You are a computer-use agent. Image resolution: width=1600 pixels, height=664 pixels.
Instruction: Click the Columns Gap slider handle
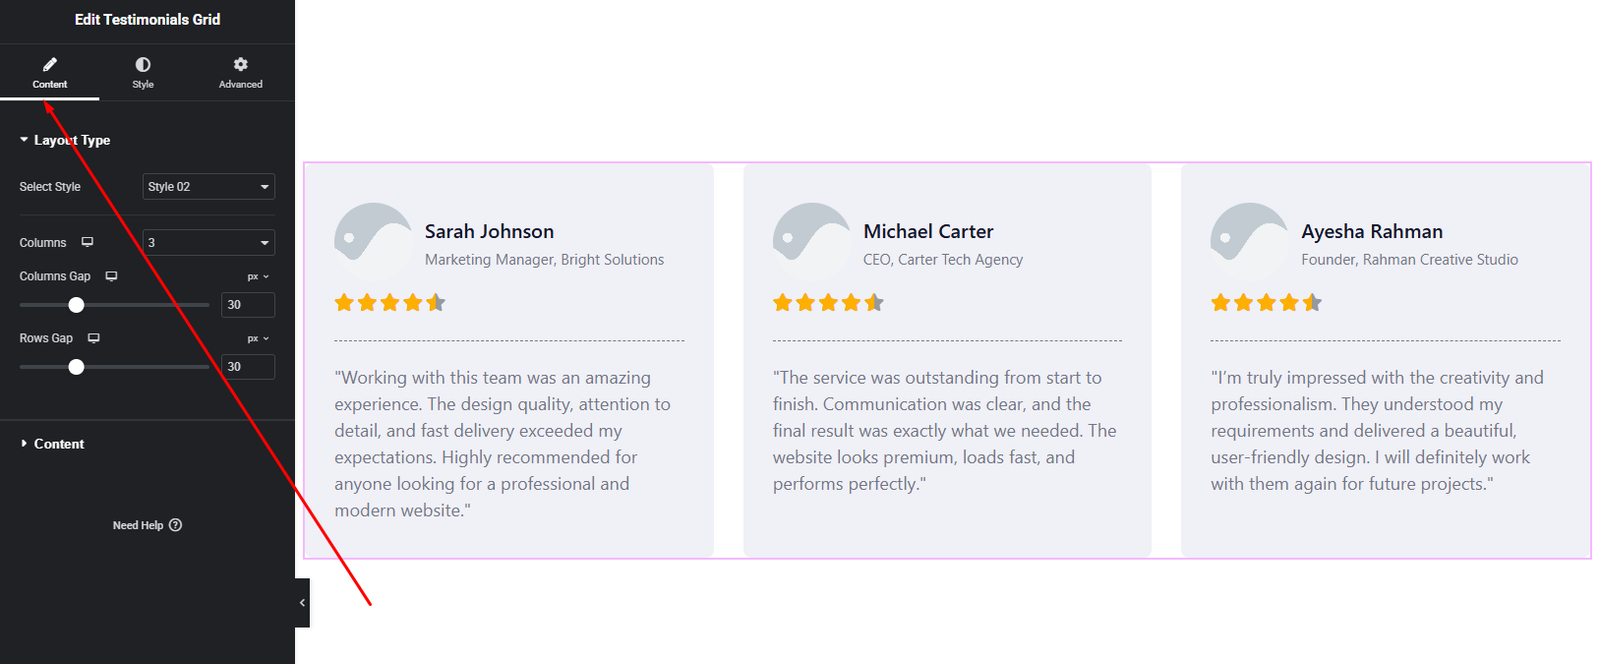[x=76, y=305]
